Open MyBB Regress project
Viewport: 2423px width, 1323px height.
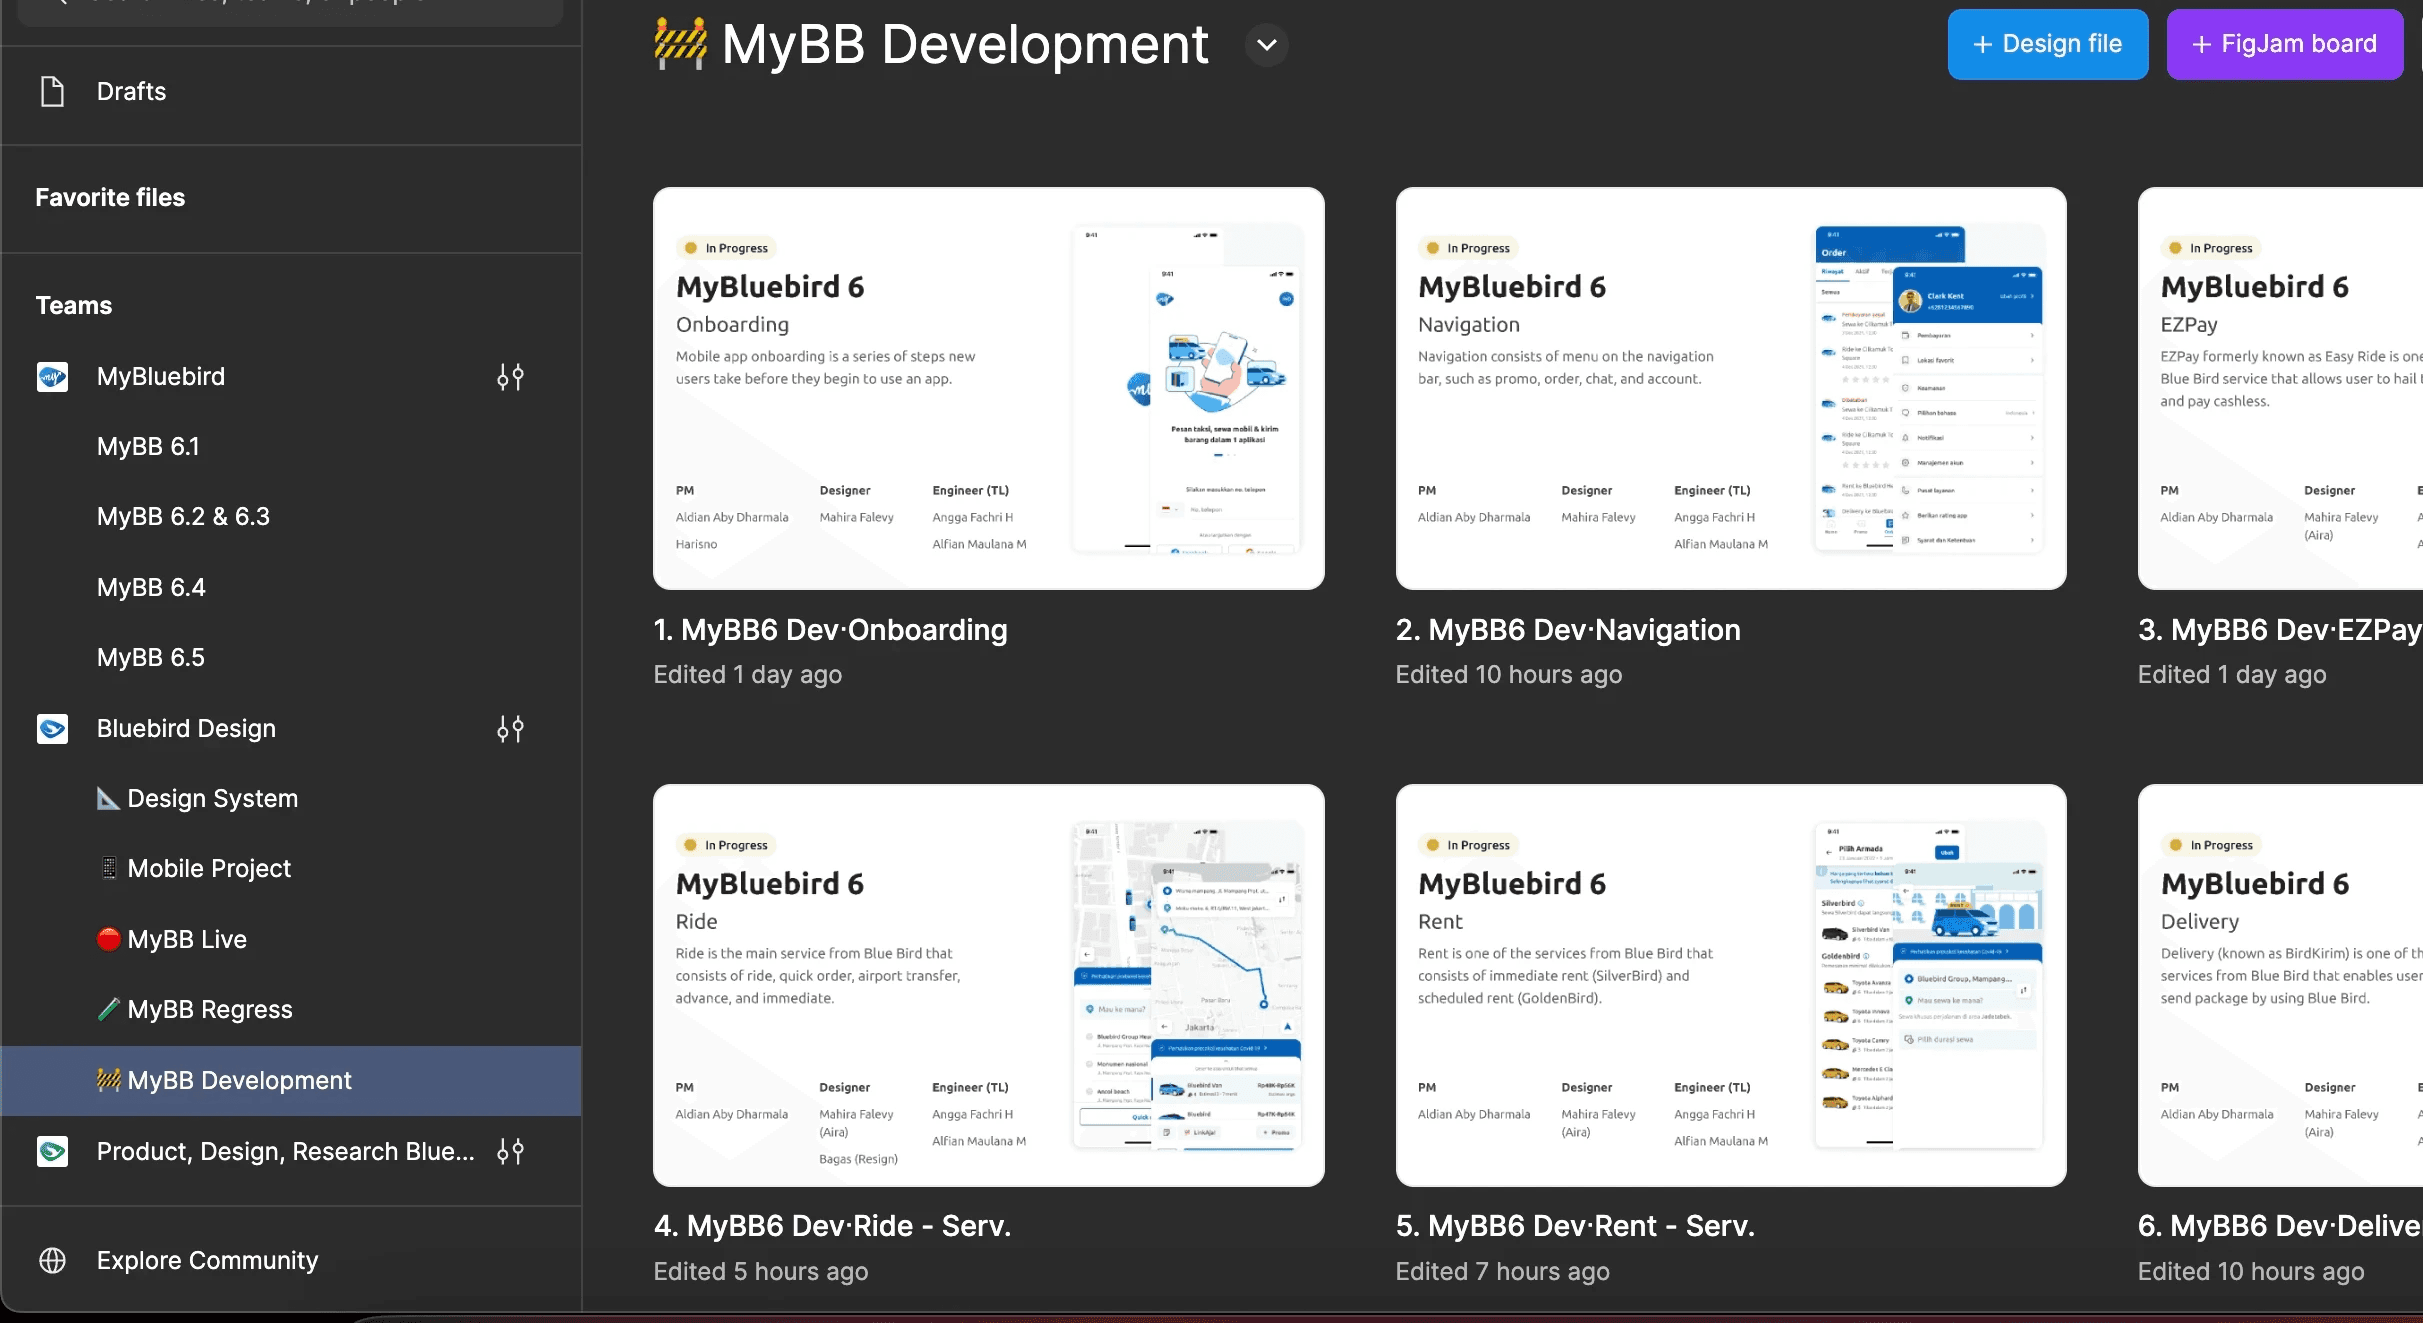210,1009
